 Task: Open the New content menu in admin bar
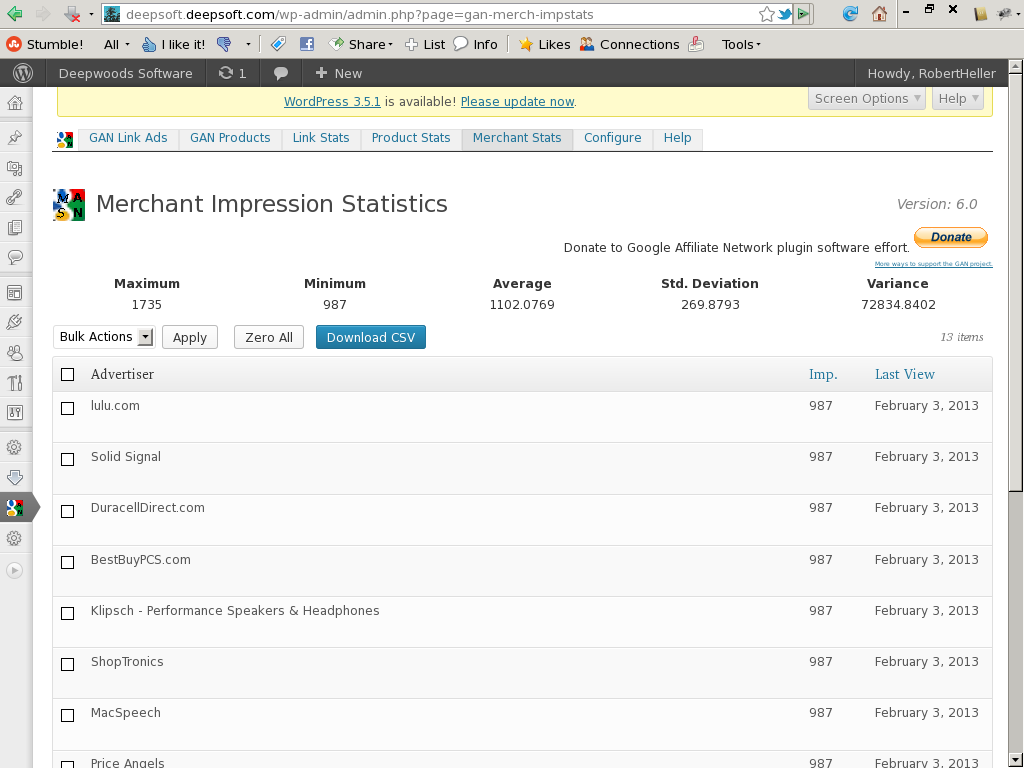click(338, 73)
